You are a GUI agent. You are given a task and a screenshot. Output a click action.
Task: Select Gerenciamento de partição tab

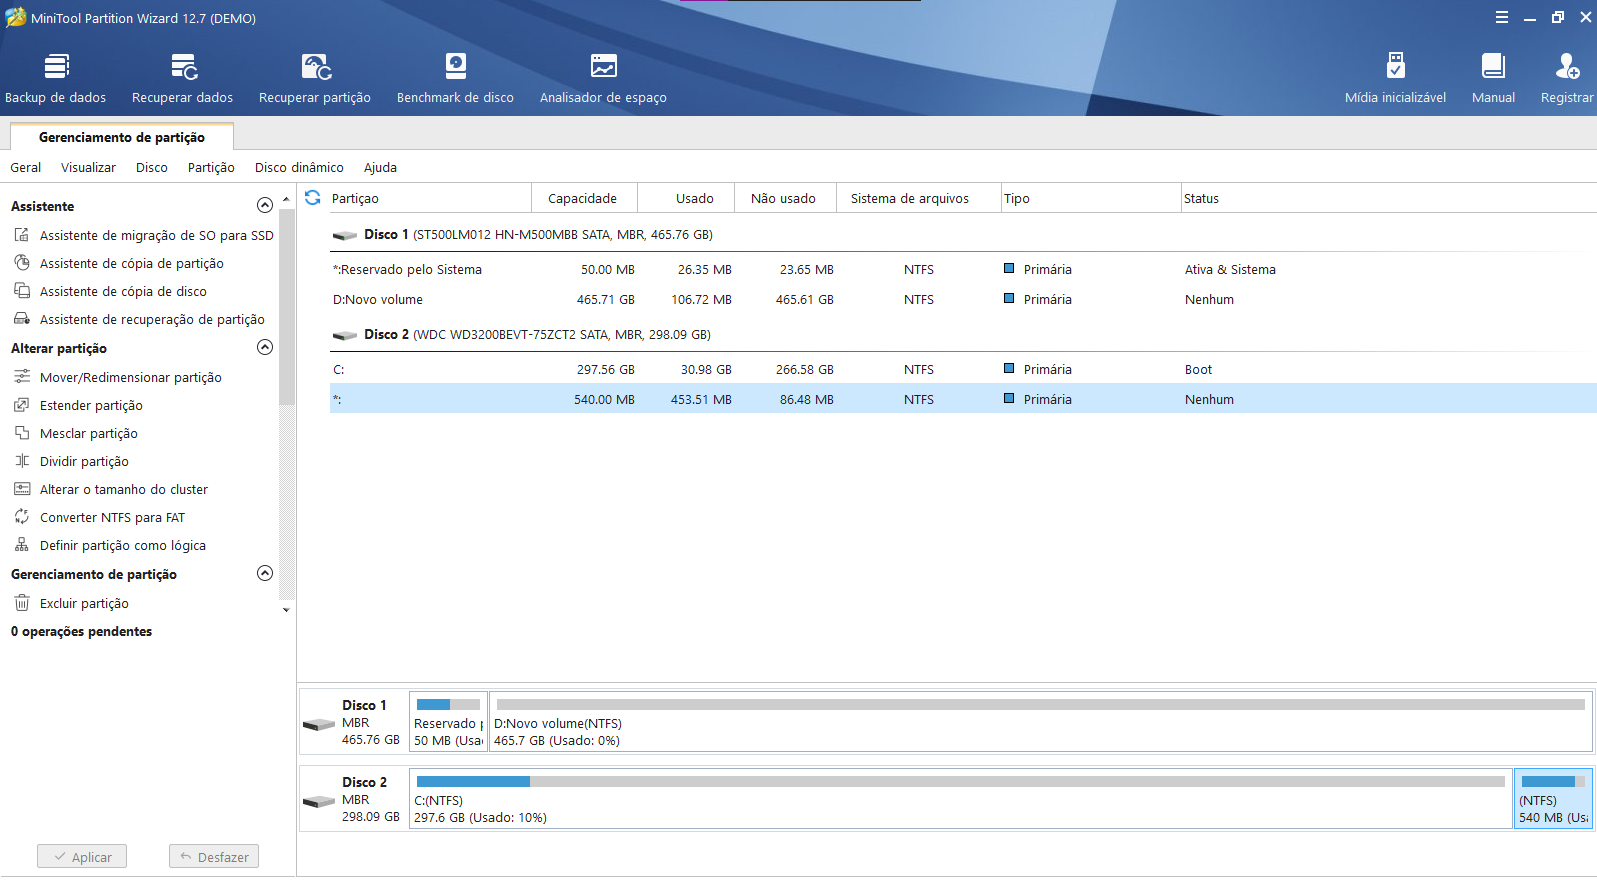point(122,137)
